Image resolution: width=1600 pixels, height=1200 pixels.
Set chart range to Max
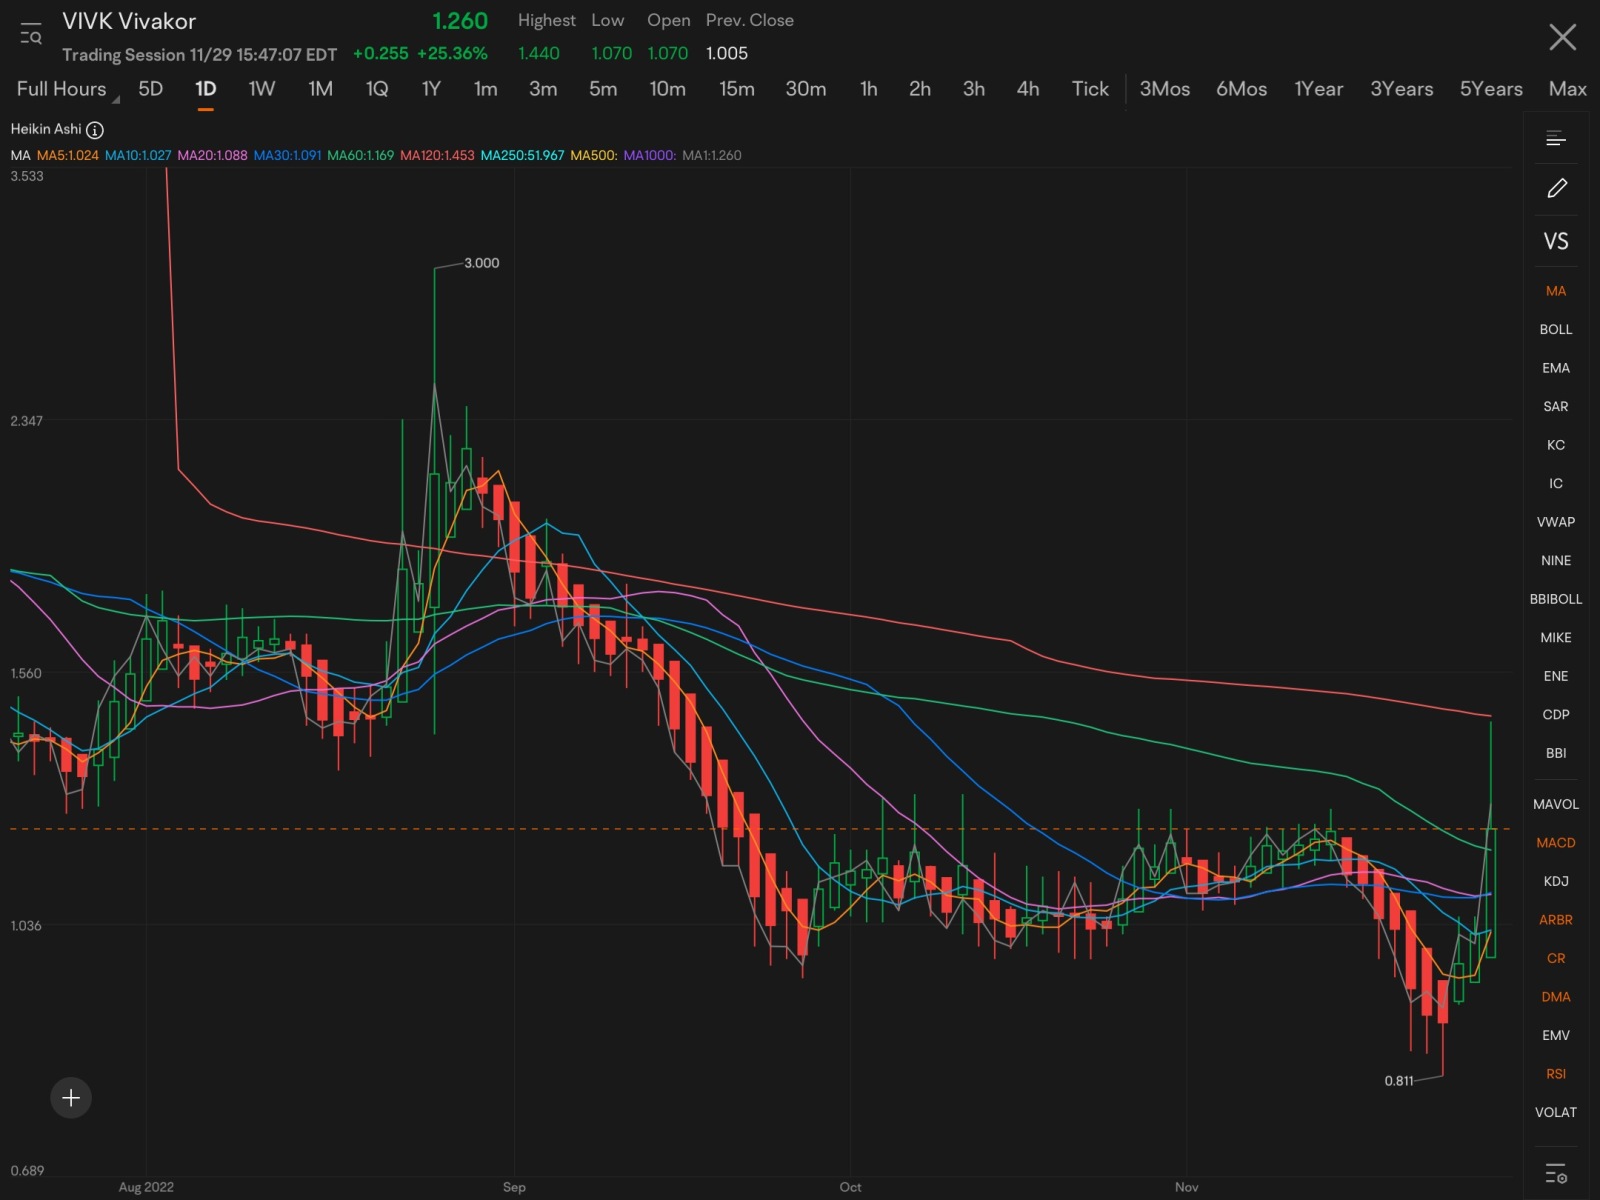coord(1567,89)
